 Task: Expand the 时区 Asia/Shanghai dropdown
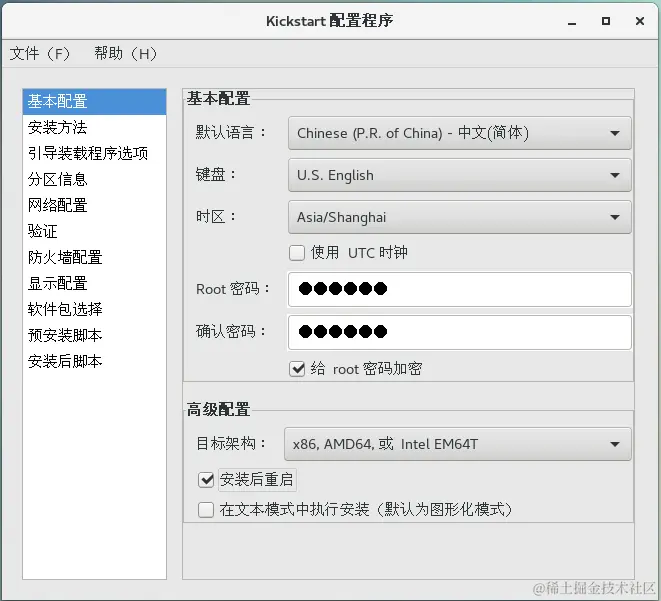[459, 217]
